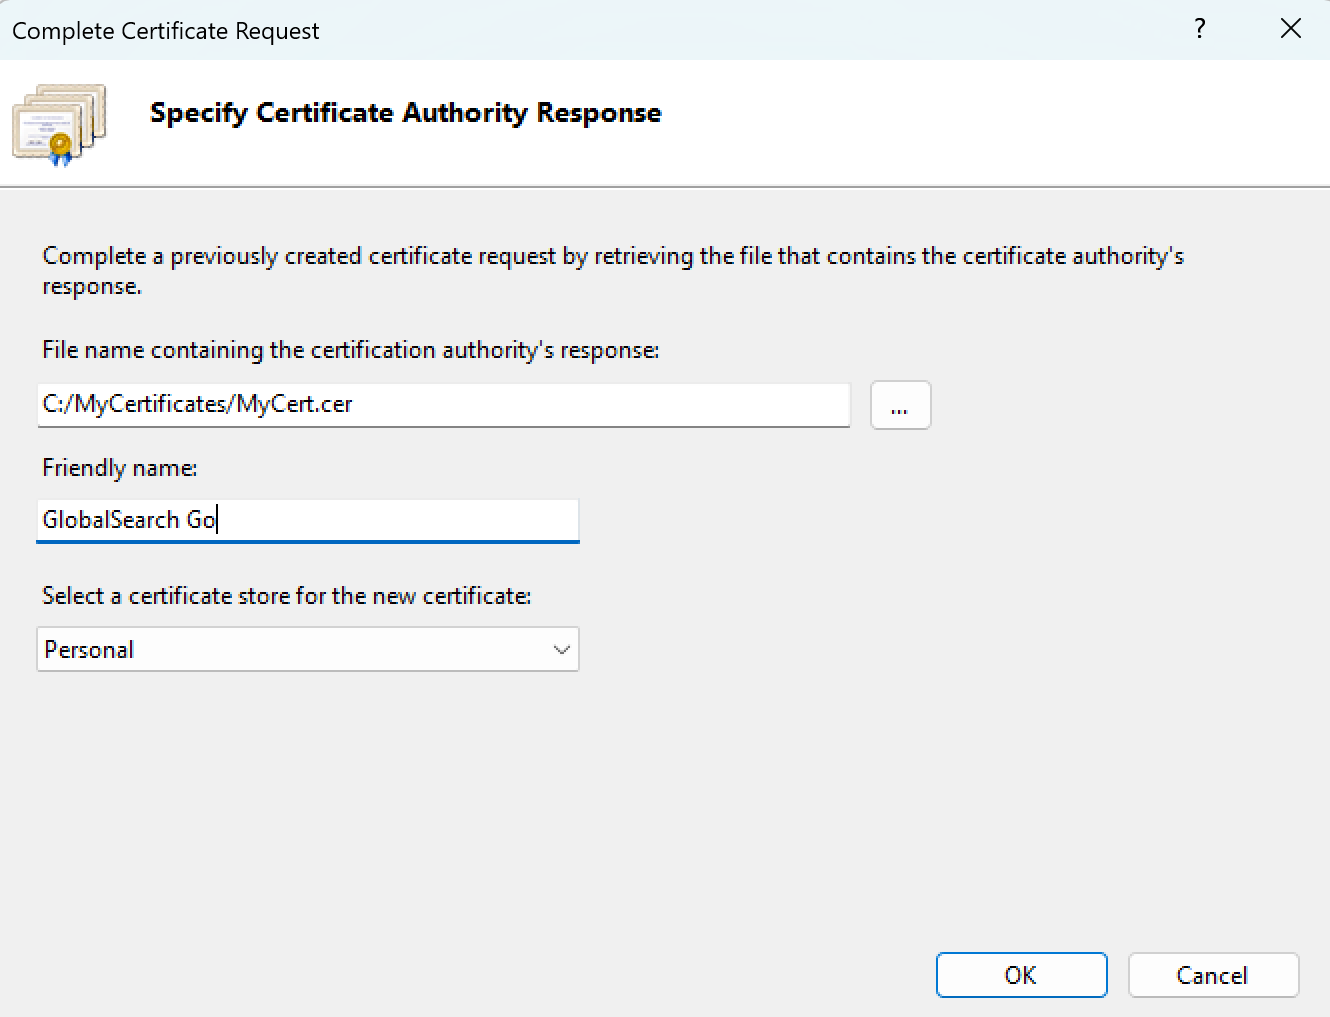Click the Specify Certificate Authority Response heading
Viewport: 1330px width, 1017px height.
[x=405, y=113]
